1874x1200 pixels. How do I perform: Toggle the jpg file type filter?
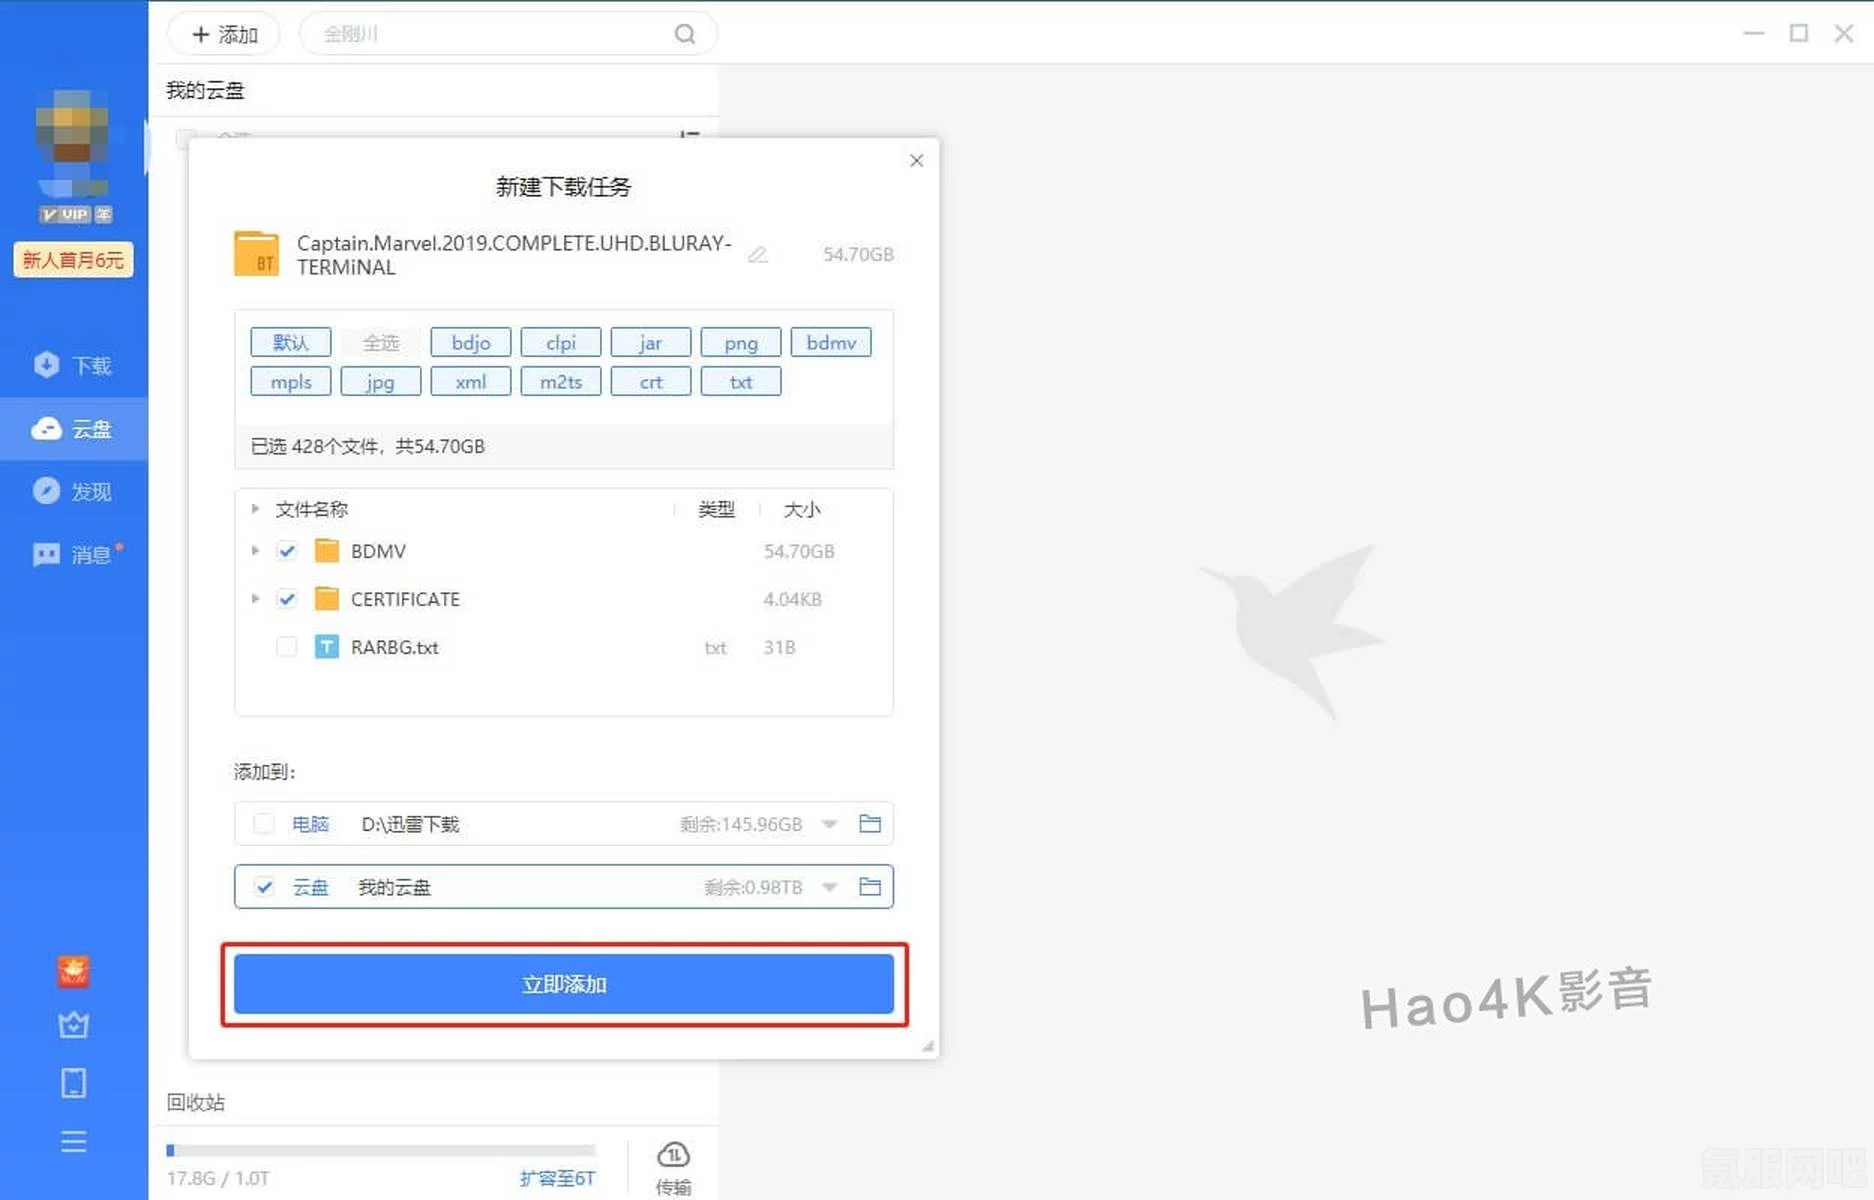pyautogui.click(x=380, y=381)
